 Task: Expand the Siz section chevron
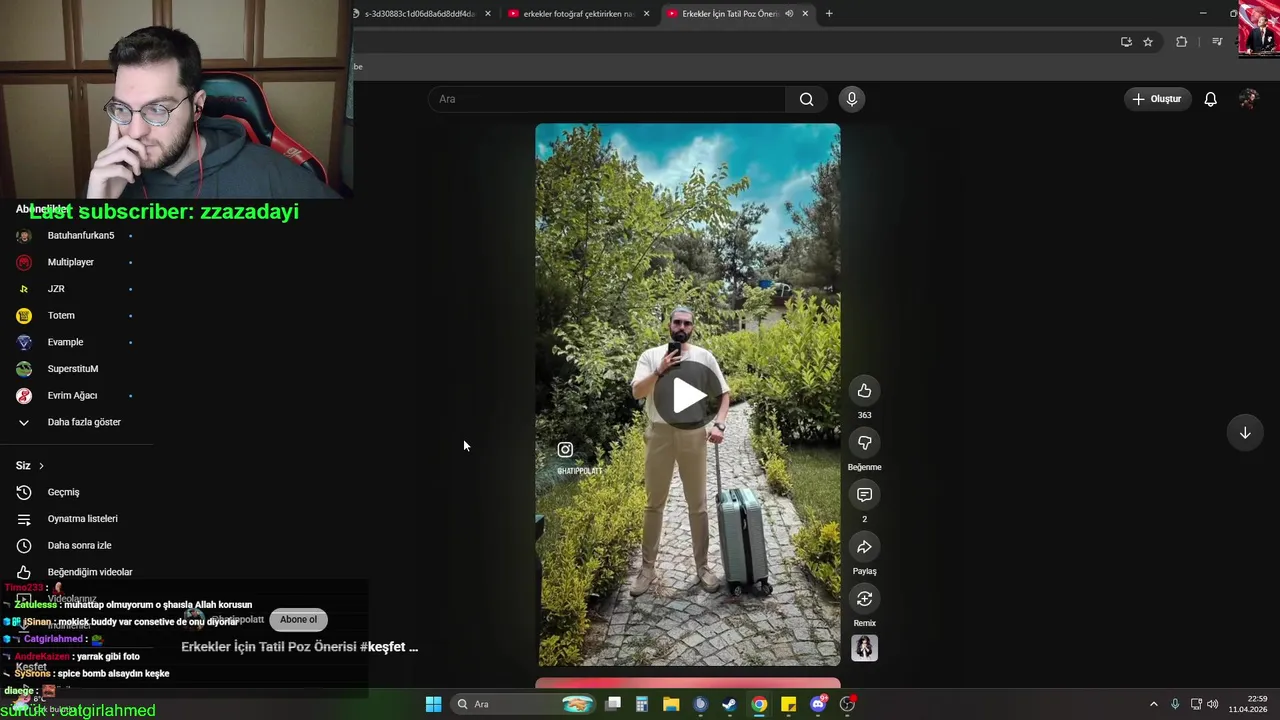41,466
